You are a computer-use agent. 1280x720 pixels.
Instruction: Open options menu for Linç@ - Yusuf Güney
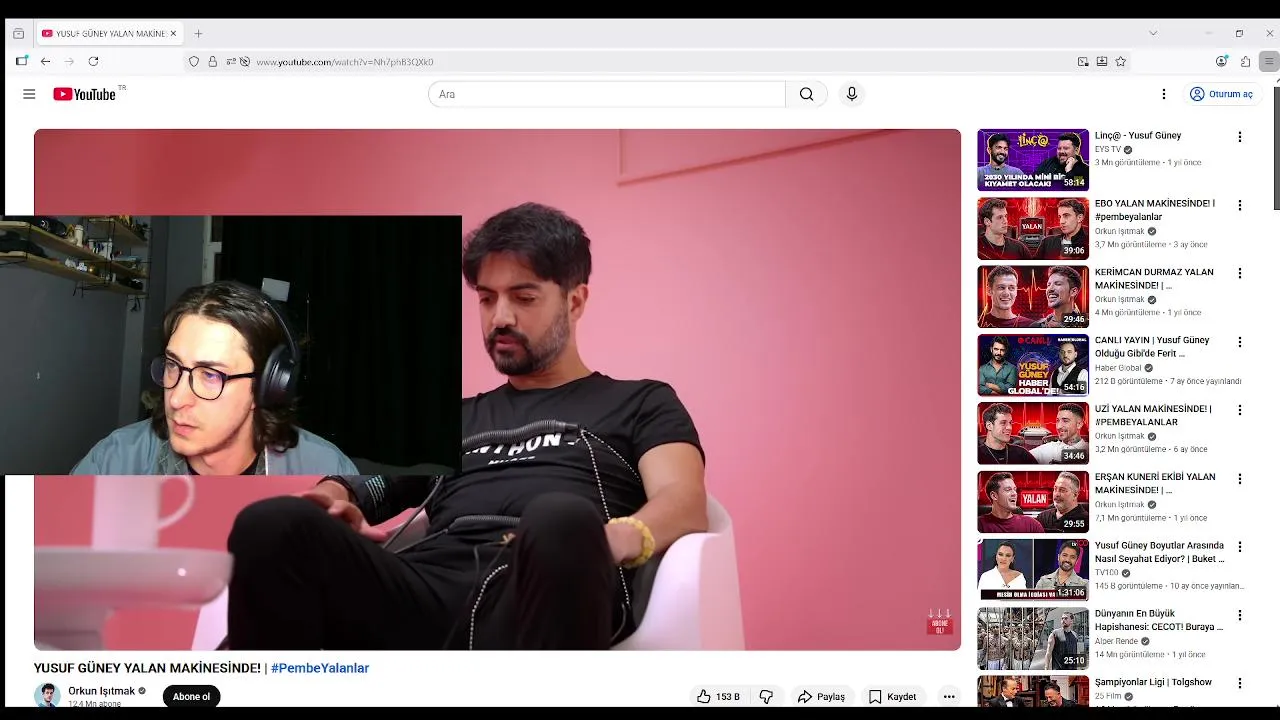[x=1240, y=137]
